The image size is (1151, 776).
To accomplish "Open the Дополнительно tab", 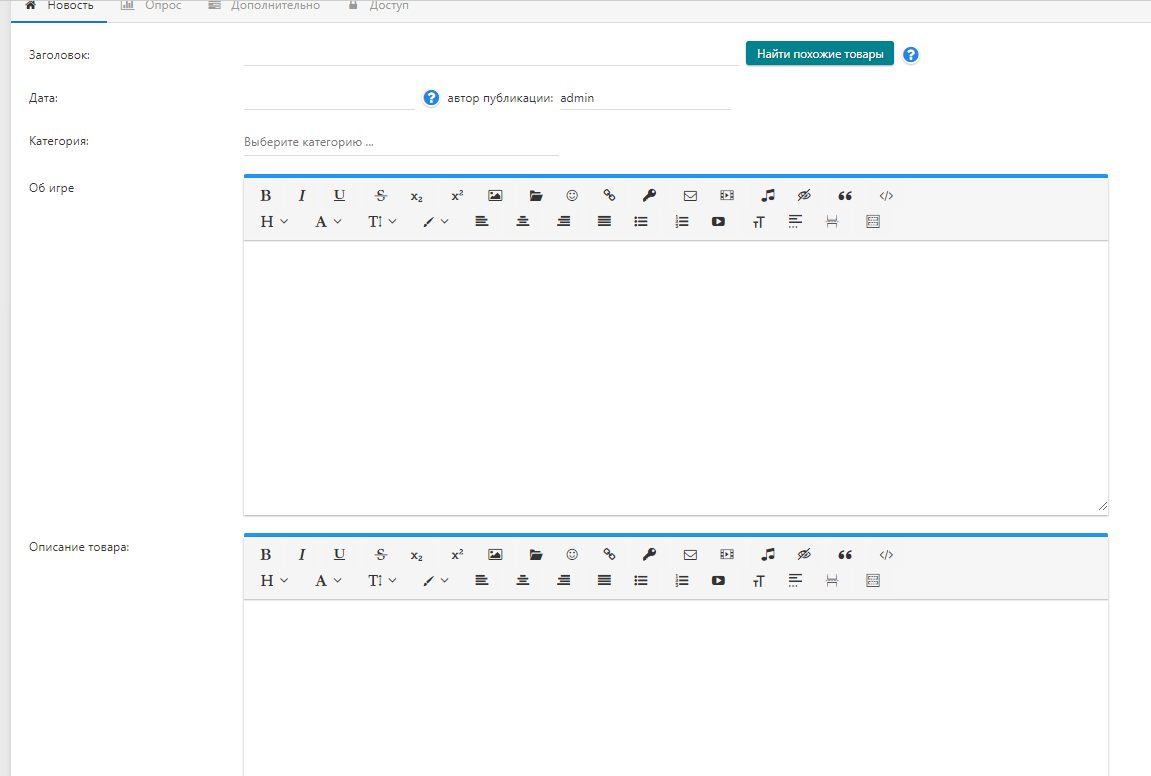I will point(264,6).
